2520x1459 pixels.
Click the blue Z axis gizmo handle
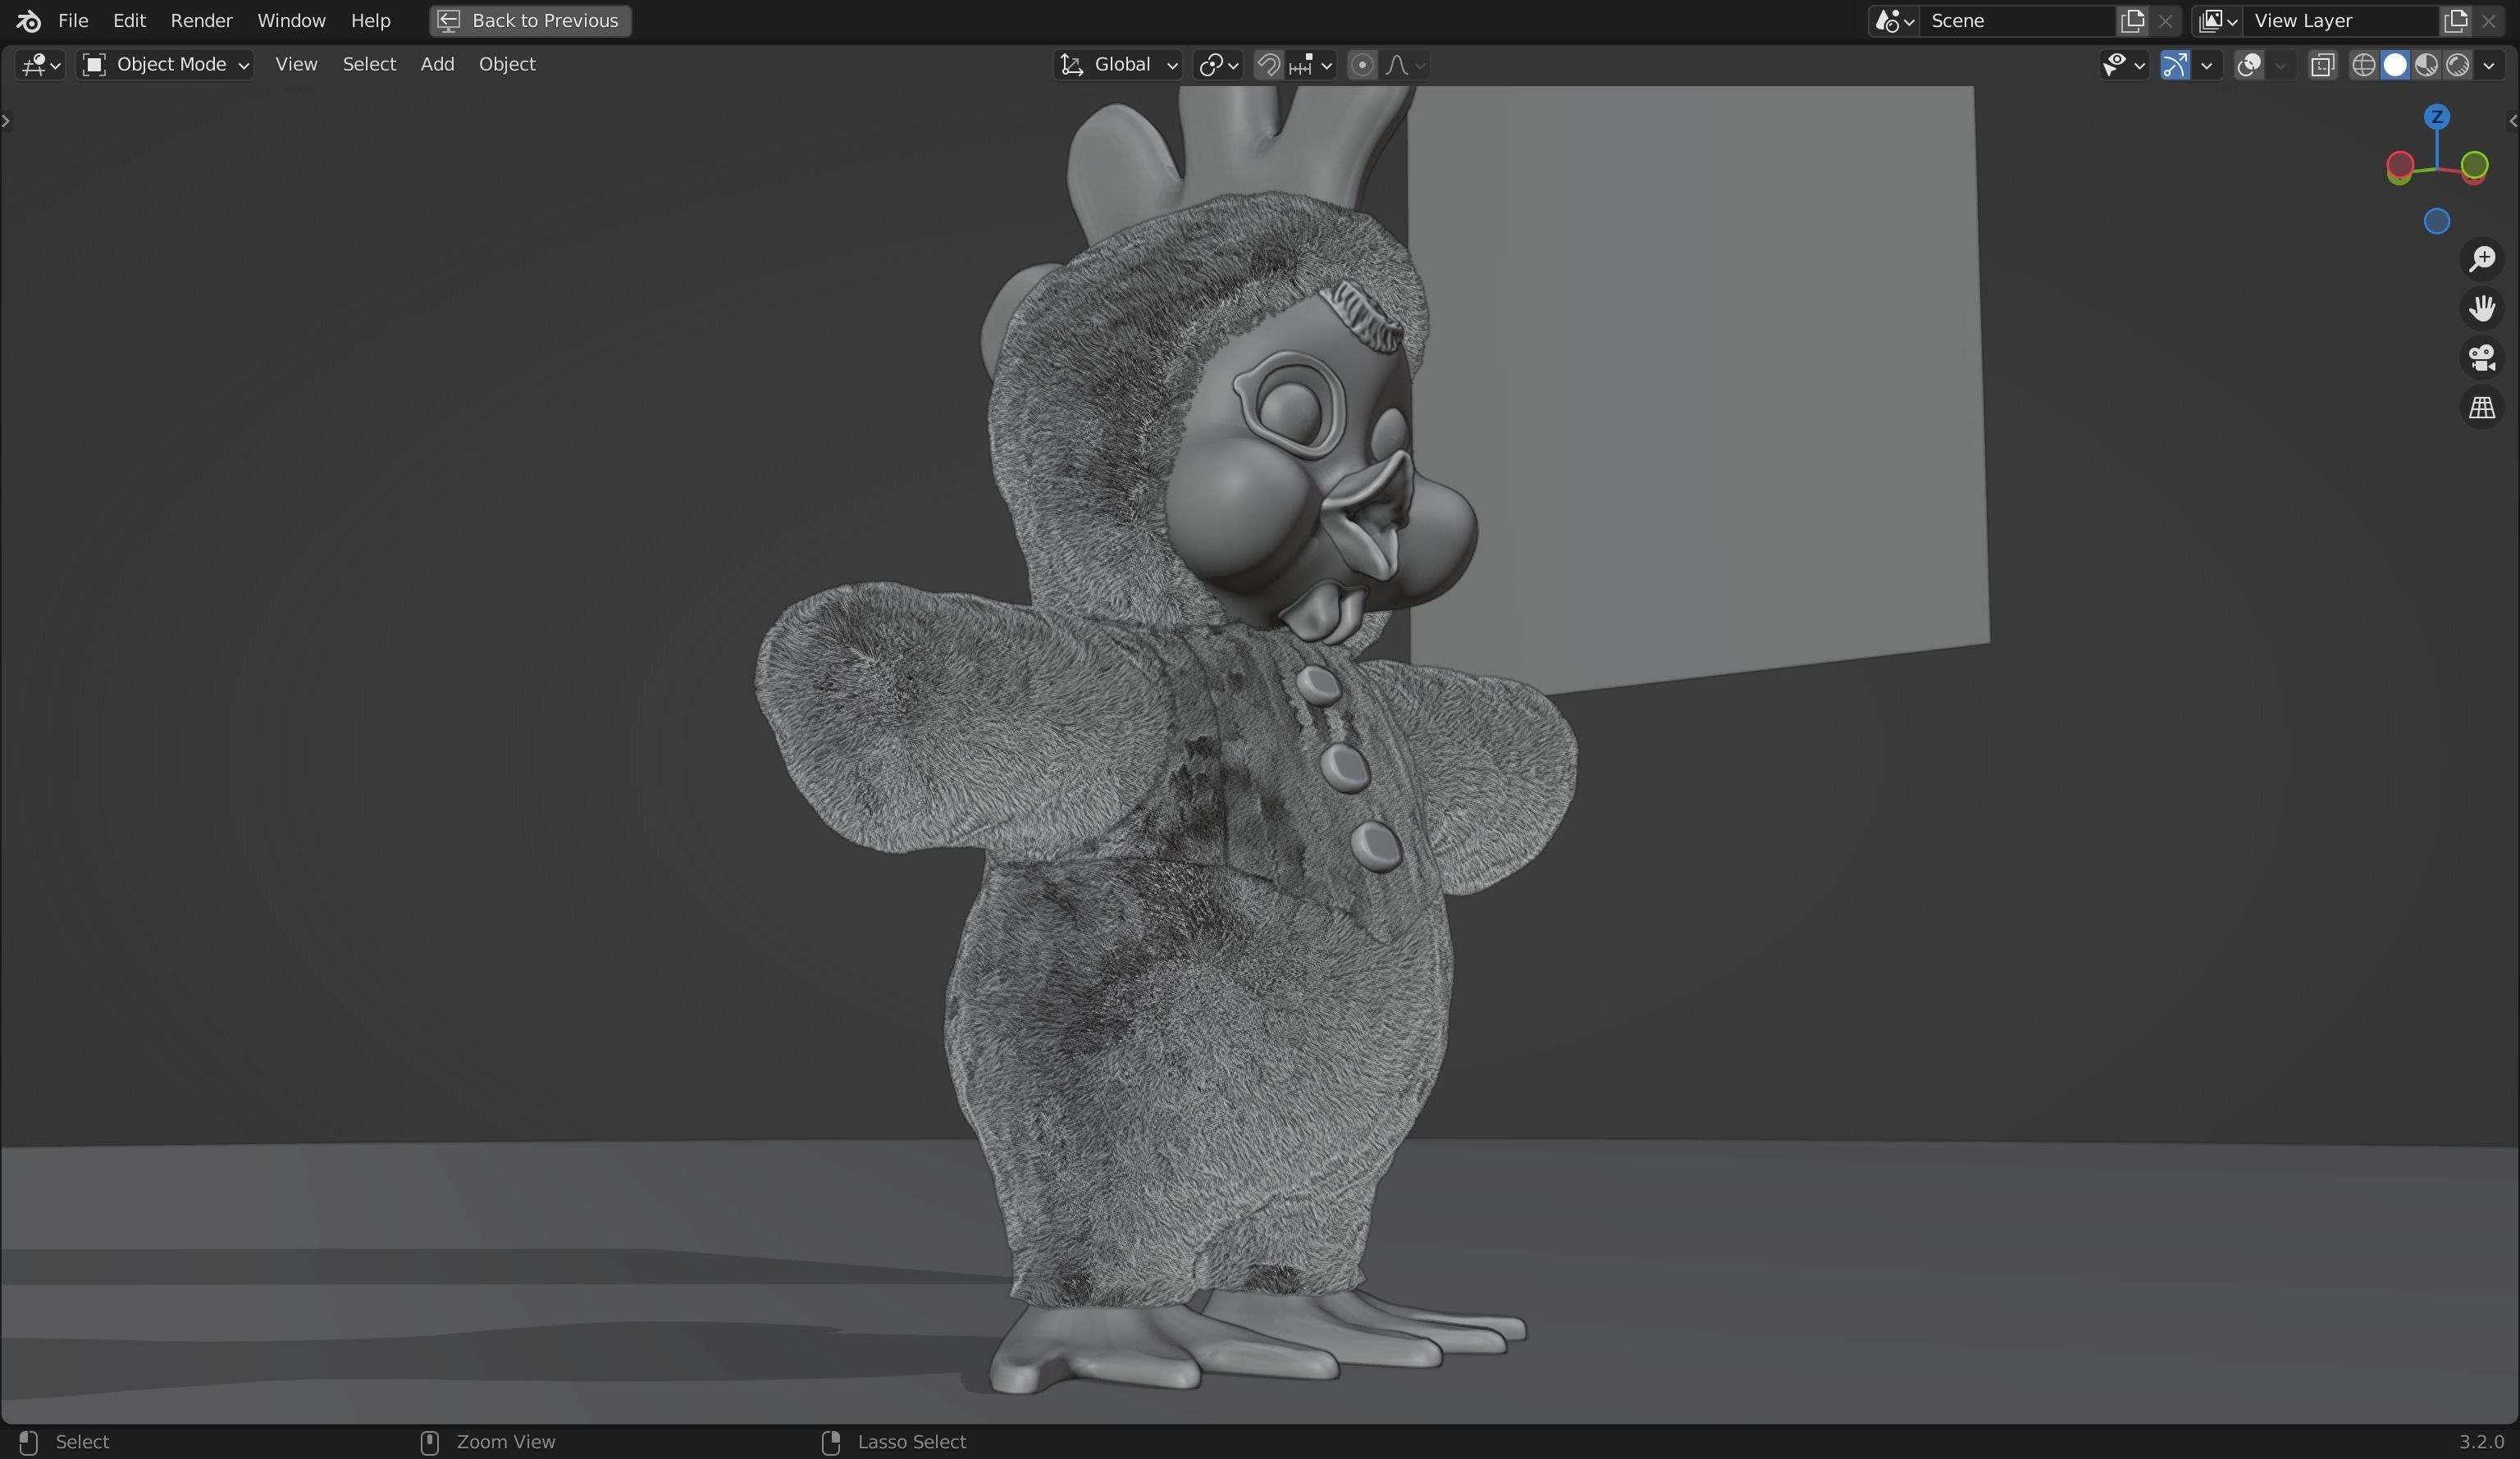pos(2437,117)
